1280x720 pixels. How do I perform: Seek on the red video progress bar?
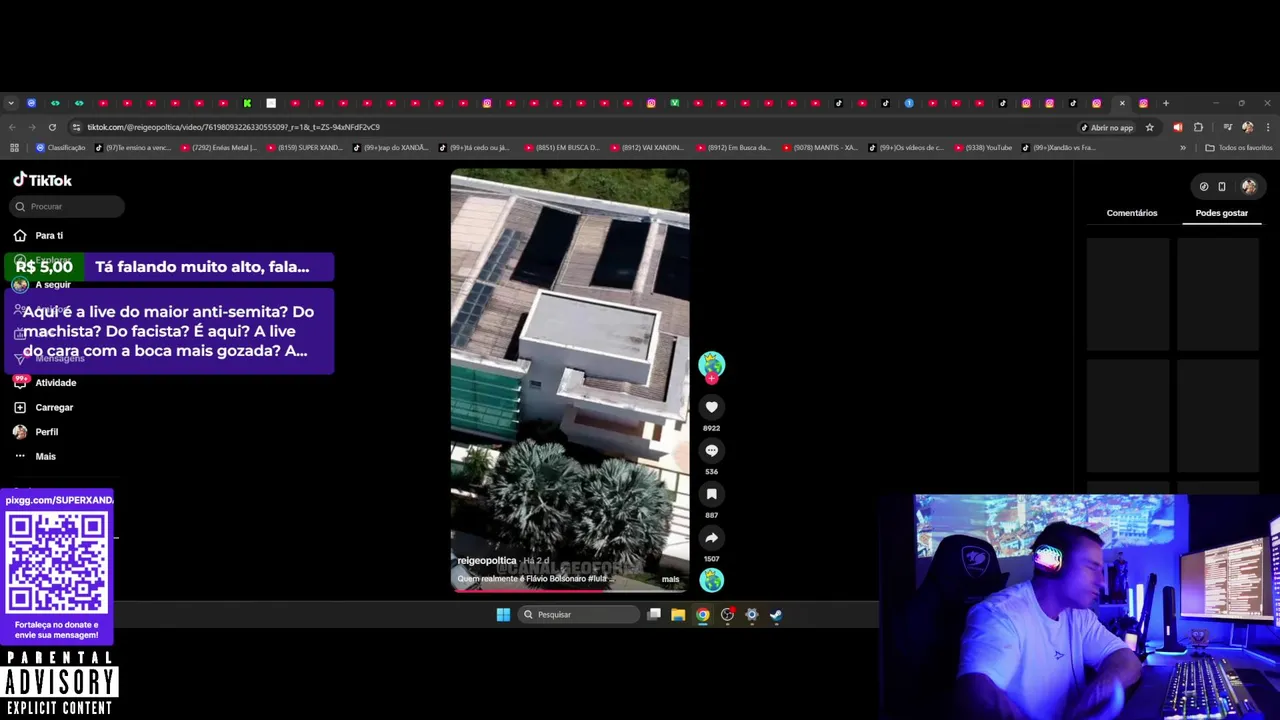click(570, 590)
